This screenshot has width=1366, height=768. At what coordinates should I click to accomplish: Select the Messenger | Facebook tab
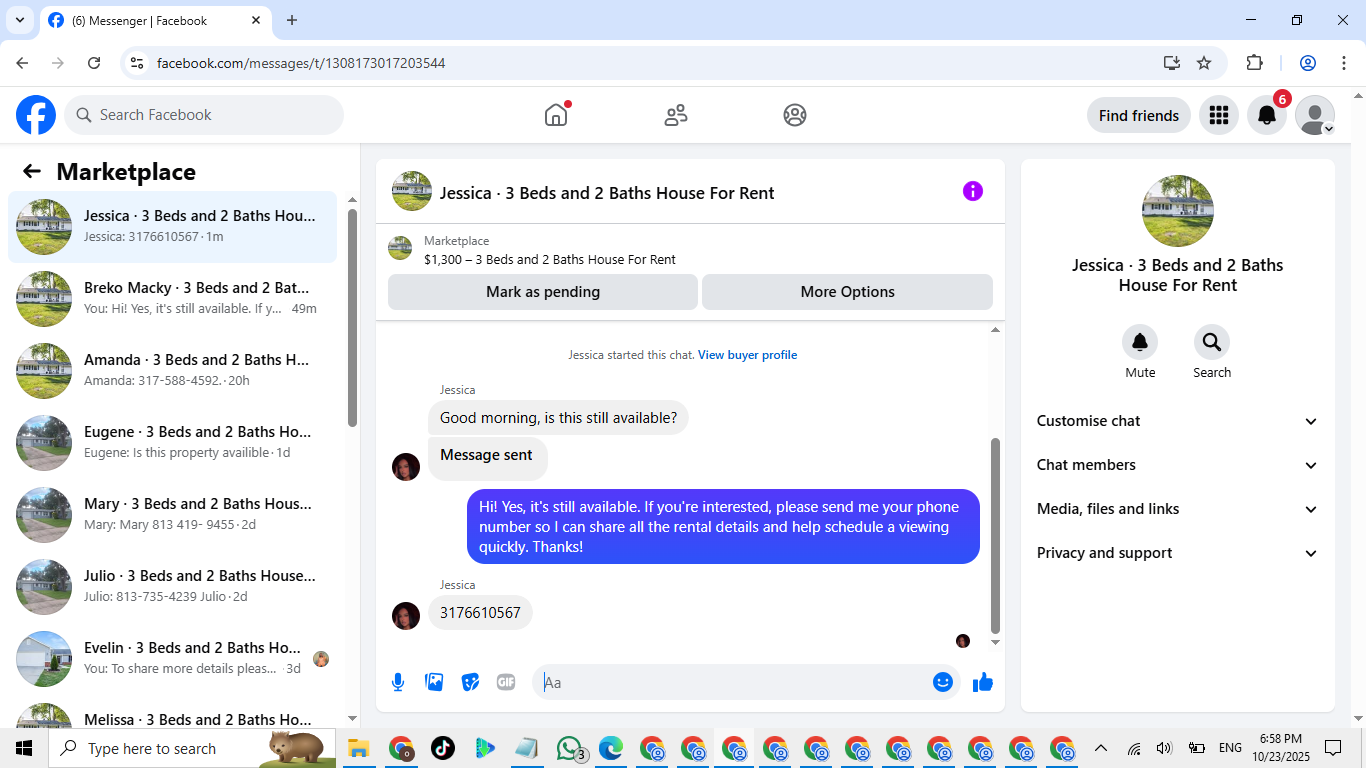click(x=155, y=20)
